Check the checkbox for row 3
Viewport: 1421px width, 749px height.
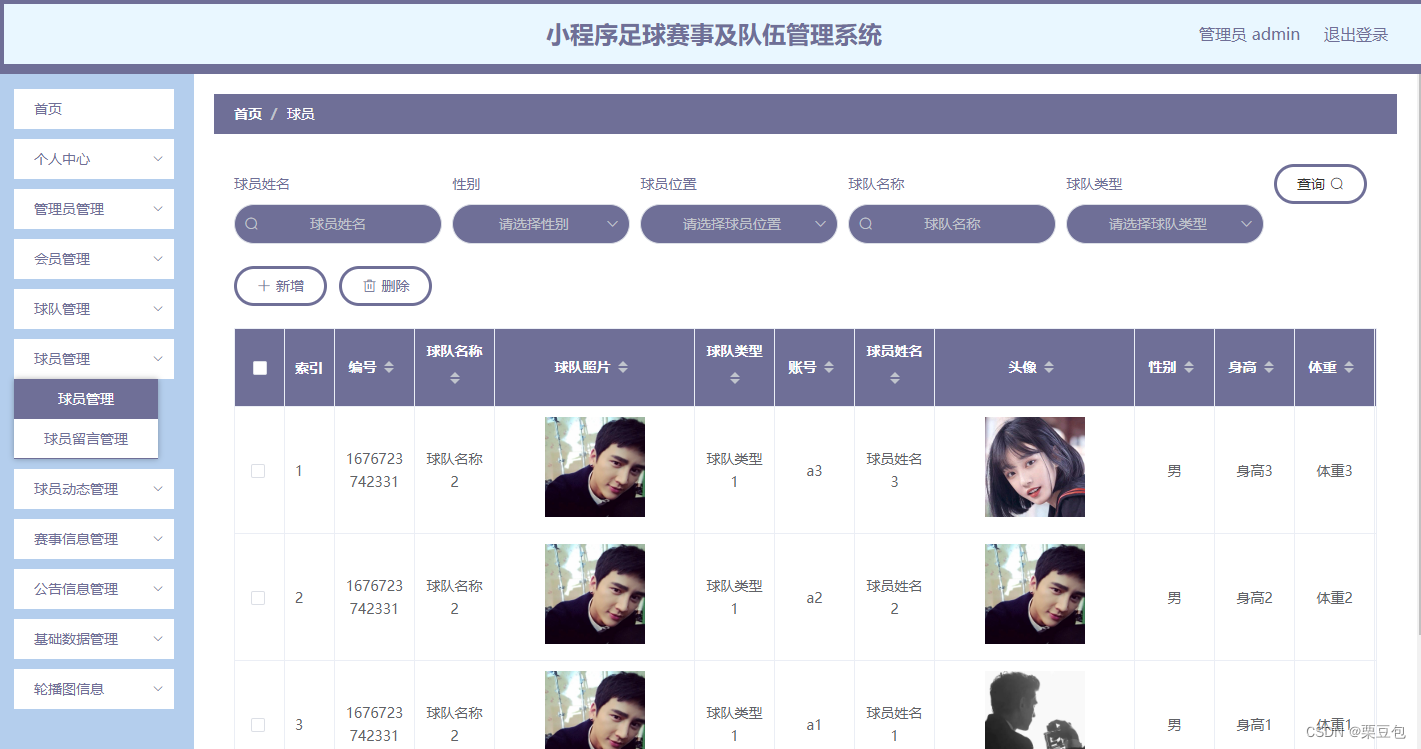point(258,725)
